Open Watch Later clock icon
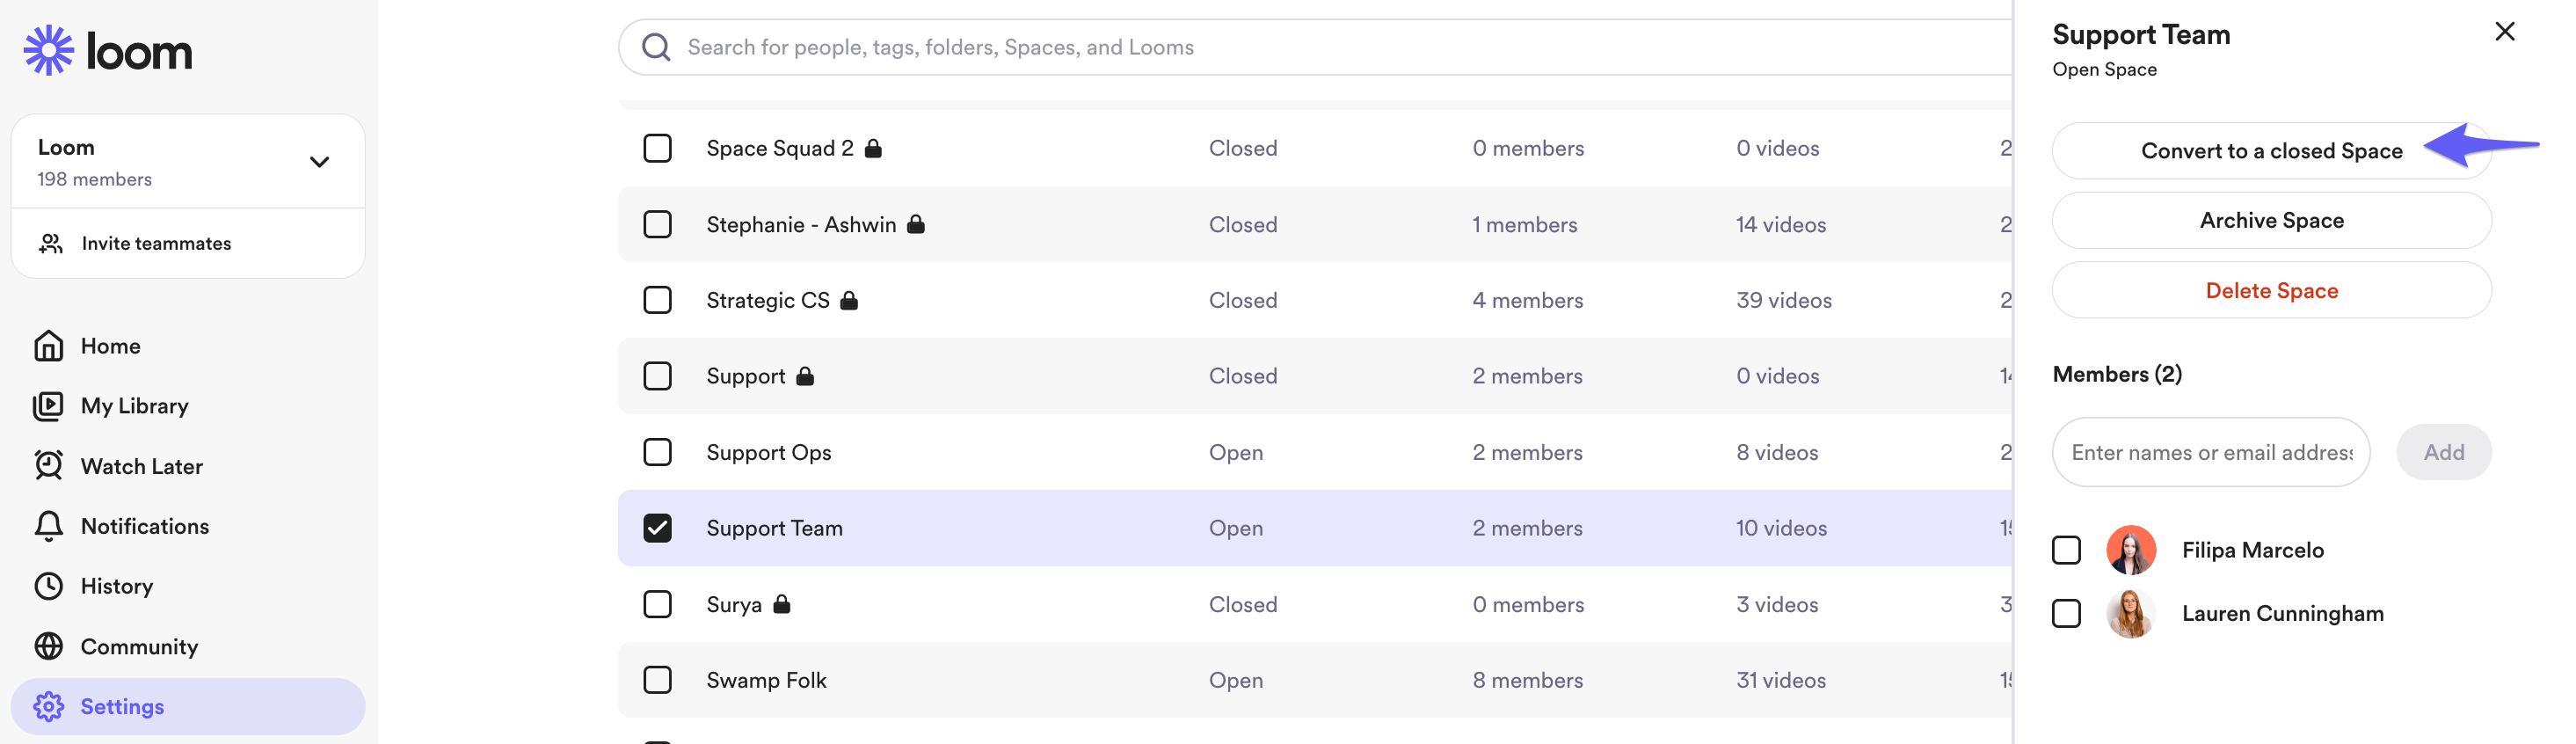 pos(48,466)
